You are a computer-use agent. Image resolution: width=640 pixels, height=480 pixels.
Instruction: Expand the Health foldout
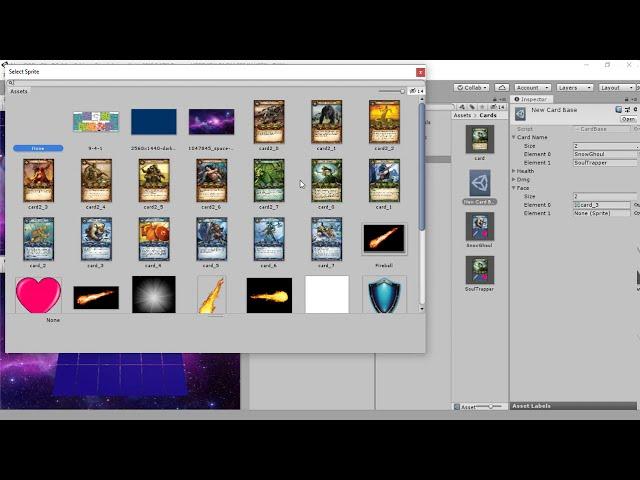[x=514, y=171]
